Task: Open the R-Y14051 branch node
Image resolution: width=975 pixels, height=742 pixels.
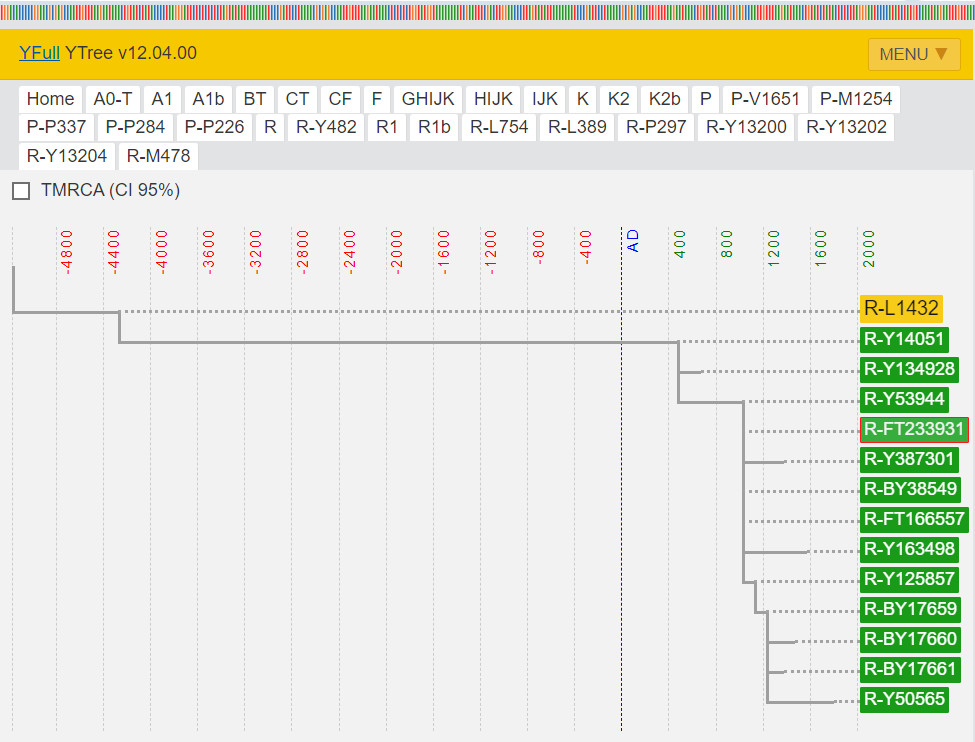Action: point(904,339)
